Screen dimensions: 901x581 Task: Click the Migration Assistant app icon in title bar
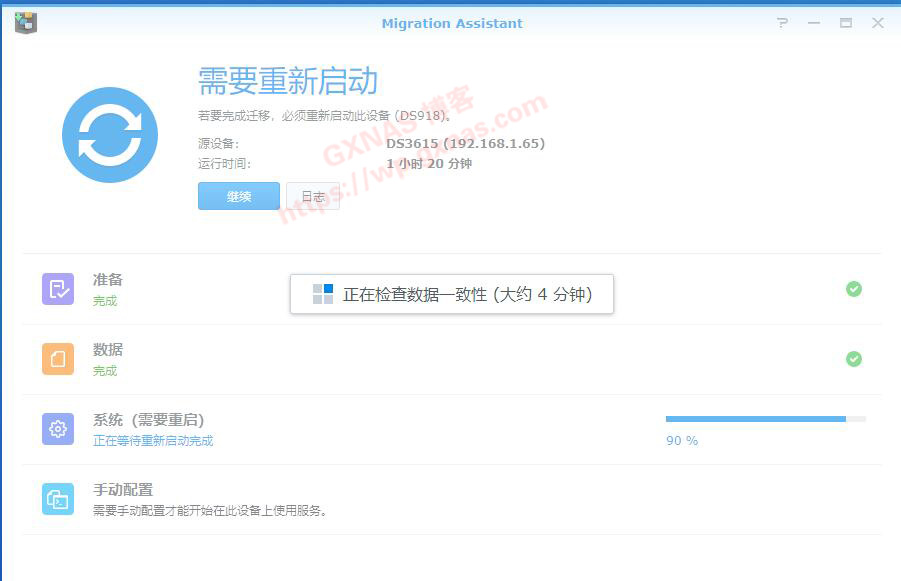point(26,23)
